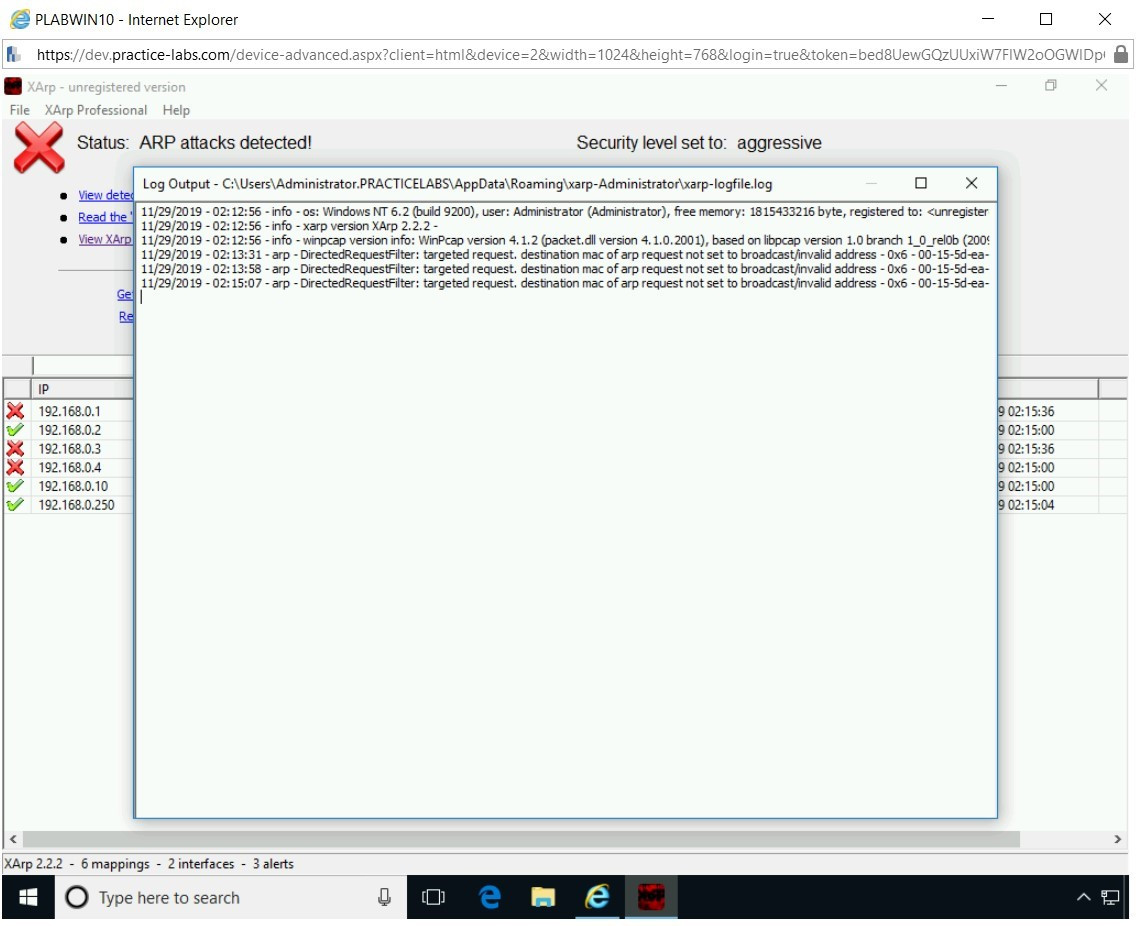
Task: Click the practice-labs site favicon in address bar
Action: 14,54
